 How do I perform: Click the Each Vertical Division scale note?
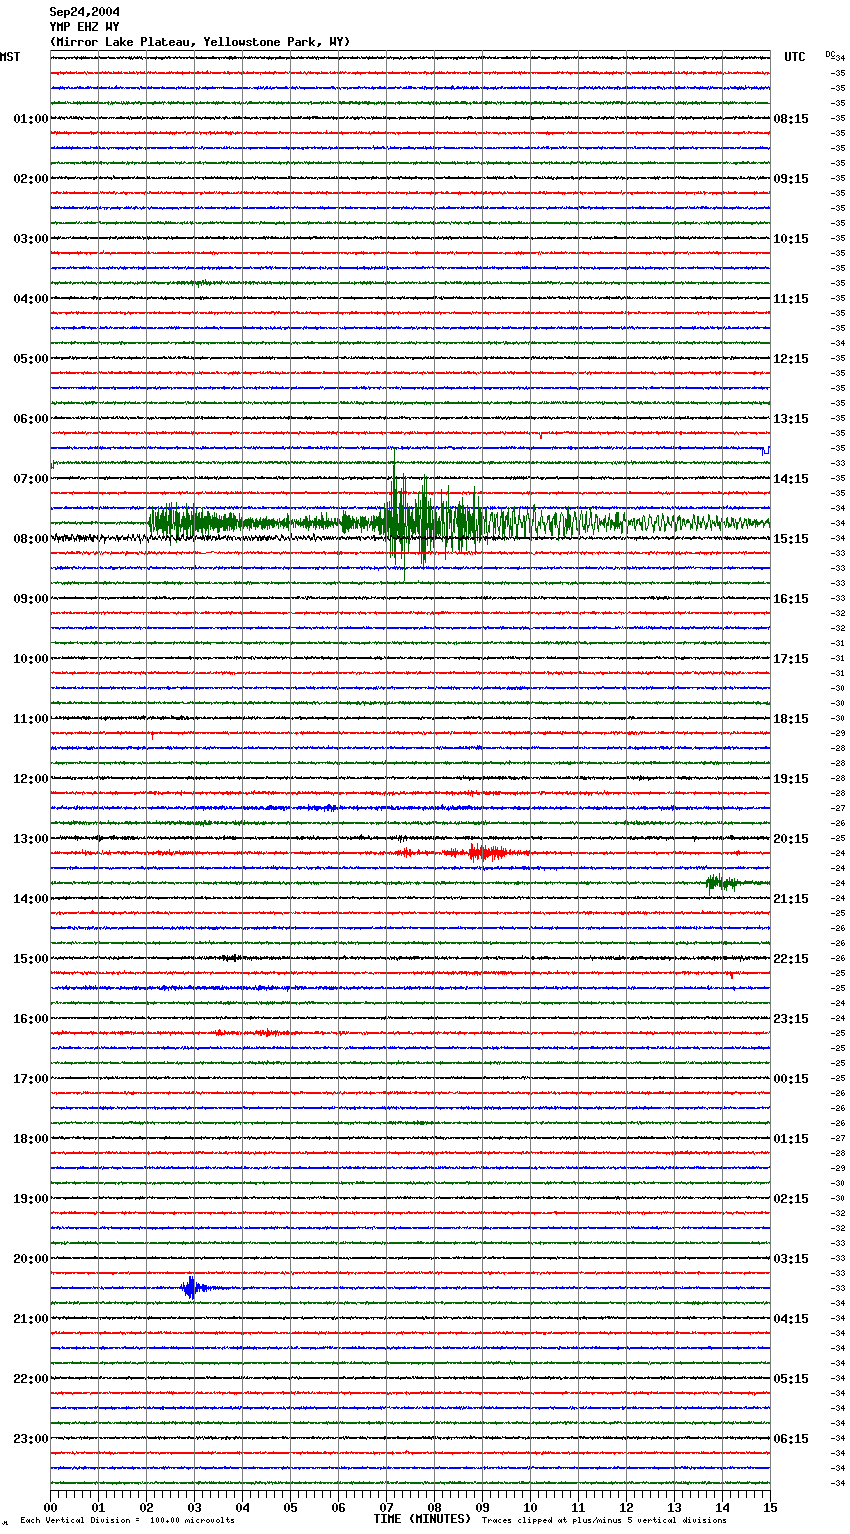(127, 1521)
